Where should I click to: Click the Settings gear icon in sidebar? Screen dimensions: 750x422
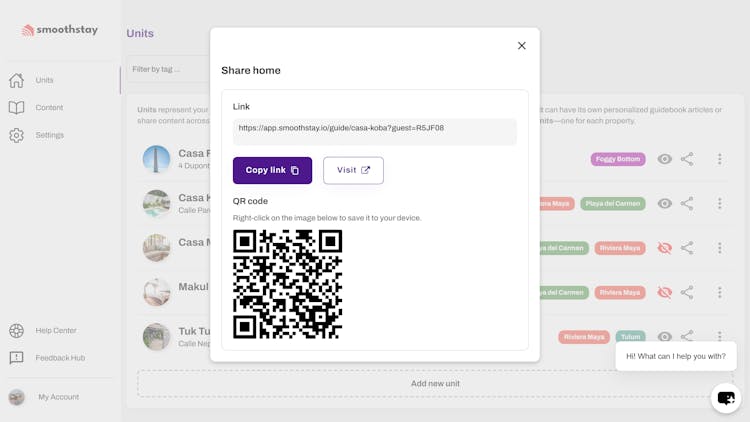click(x=17, y=135)
